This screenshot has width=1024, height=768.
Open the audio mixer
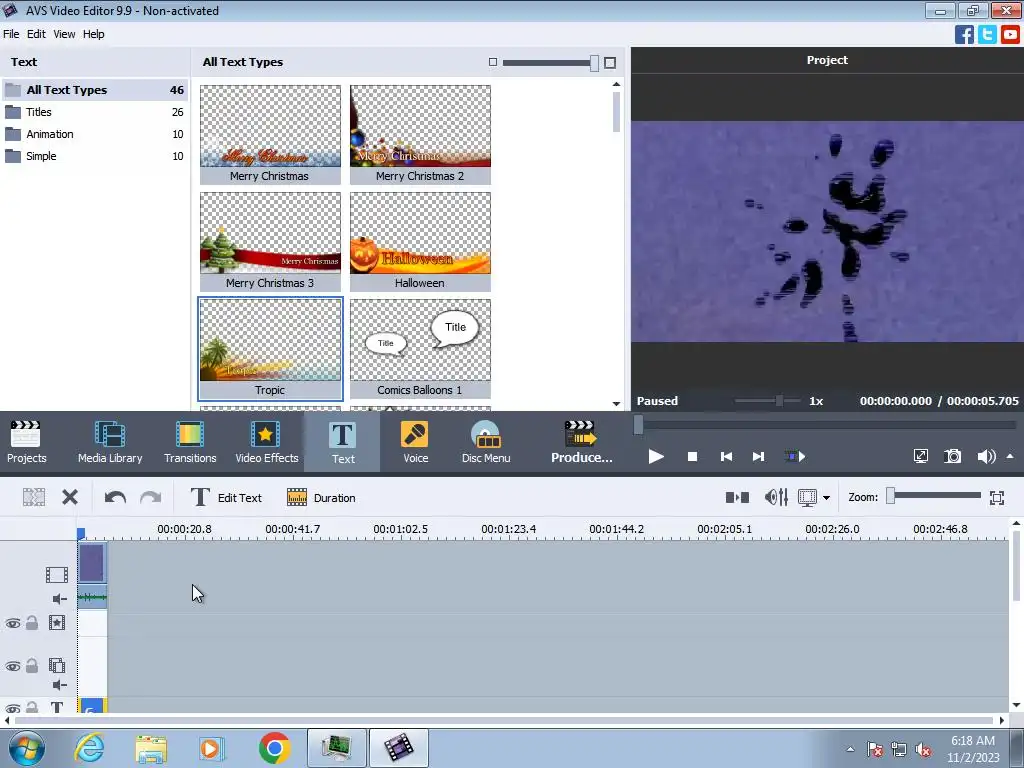point(776,498)
